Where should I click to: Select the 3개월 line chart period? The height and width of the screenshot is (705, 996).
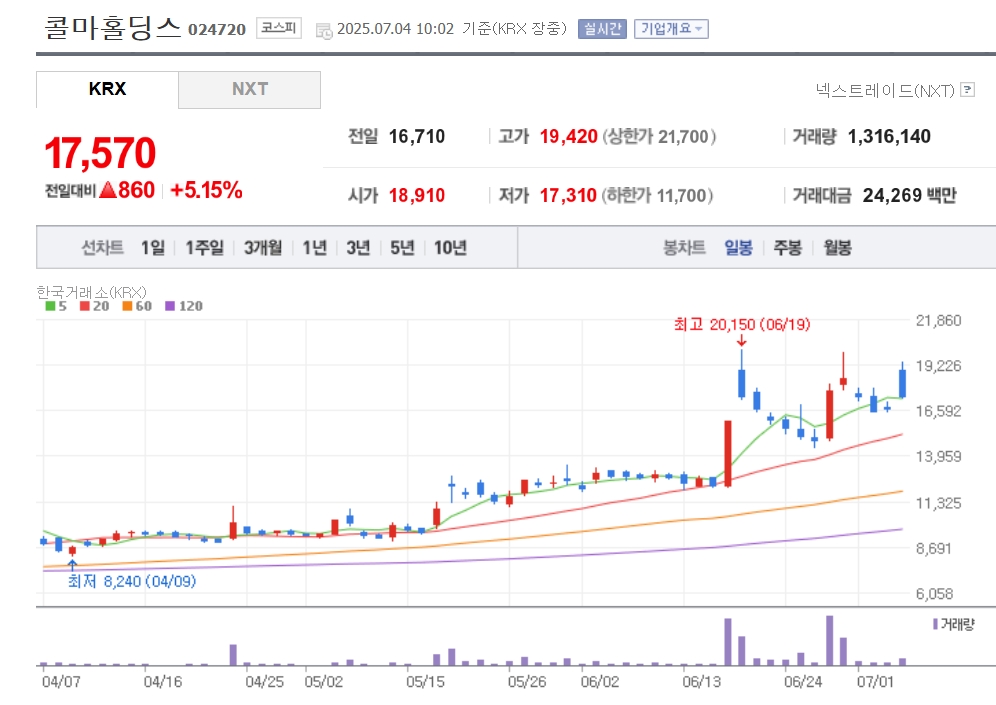tap(263, 247)
